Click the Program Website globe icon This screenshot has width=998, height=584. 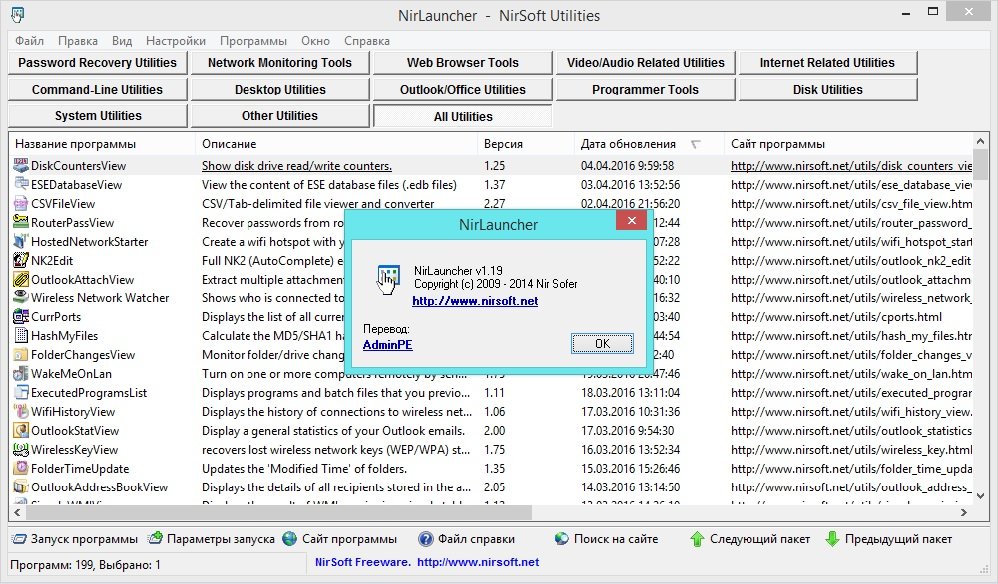pos(290,539)
